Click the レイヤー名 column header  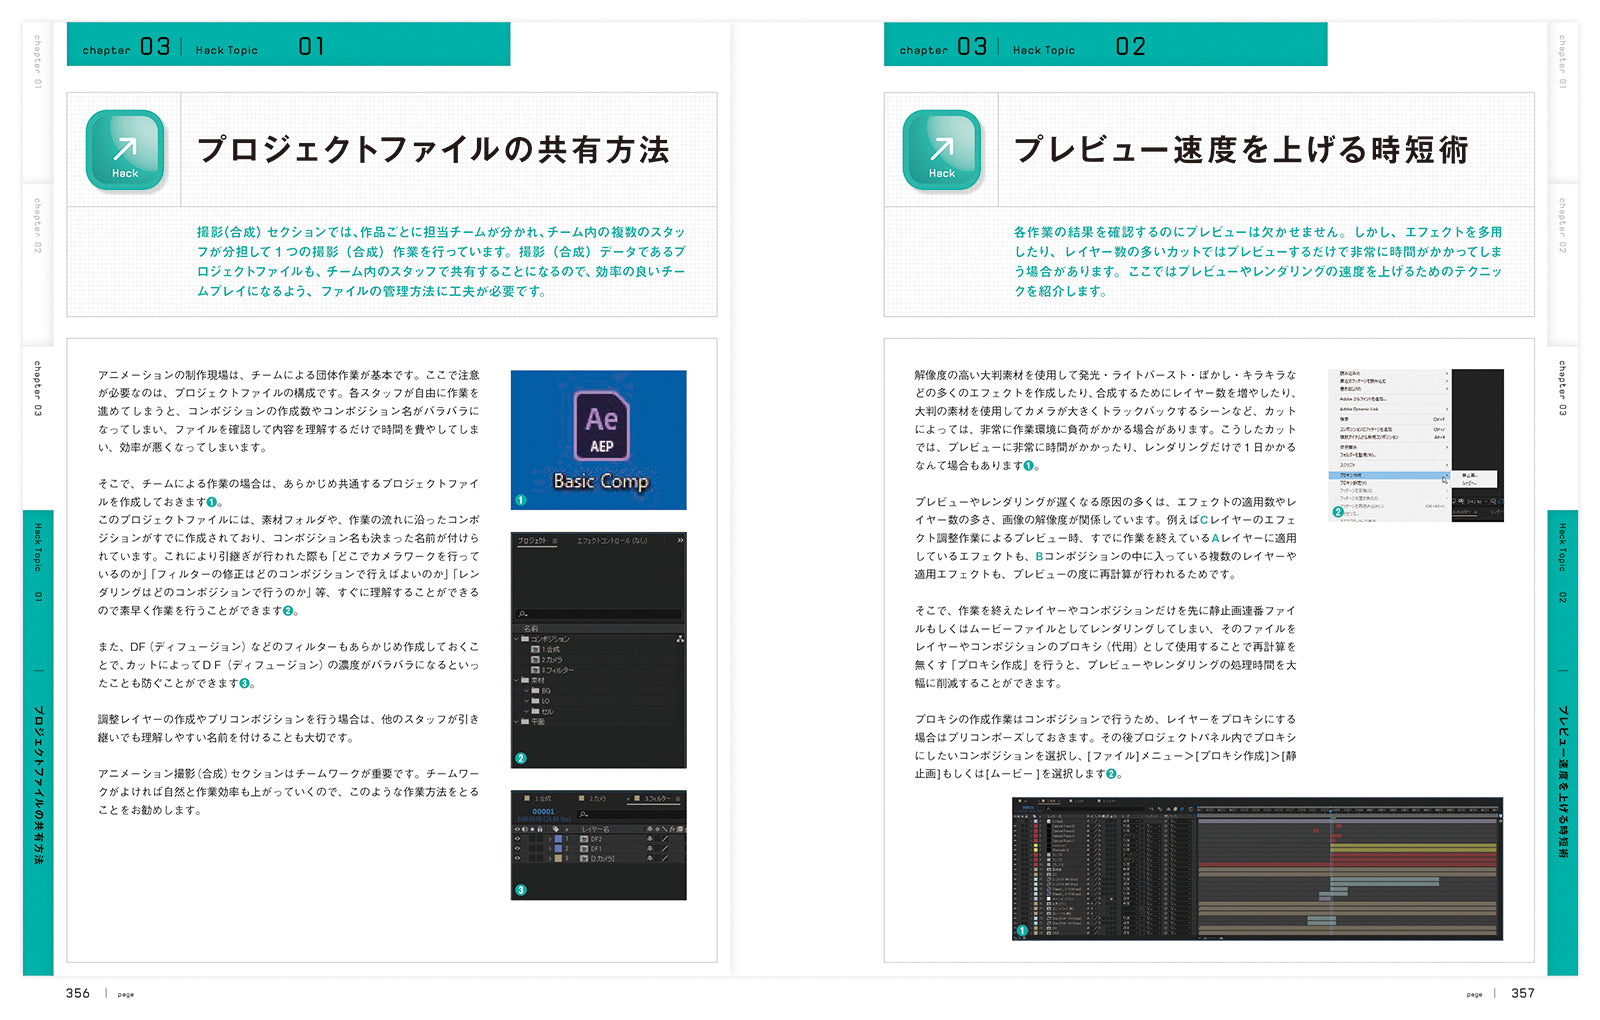tap(595, 829)
